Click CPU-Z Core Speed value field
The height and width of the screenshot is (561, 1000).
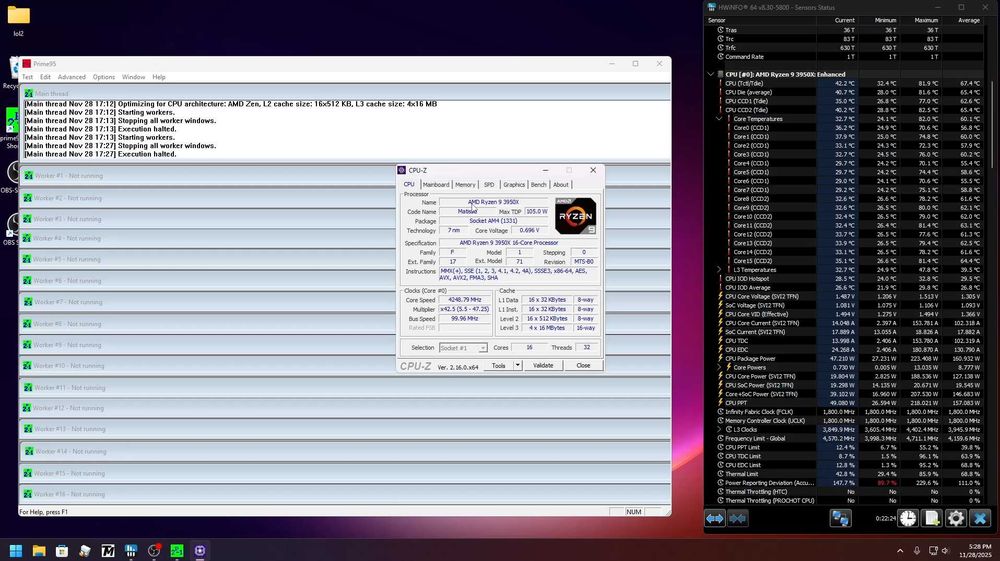click(464, 300)
